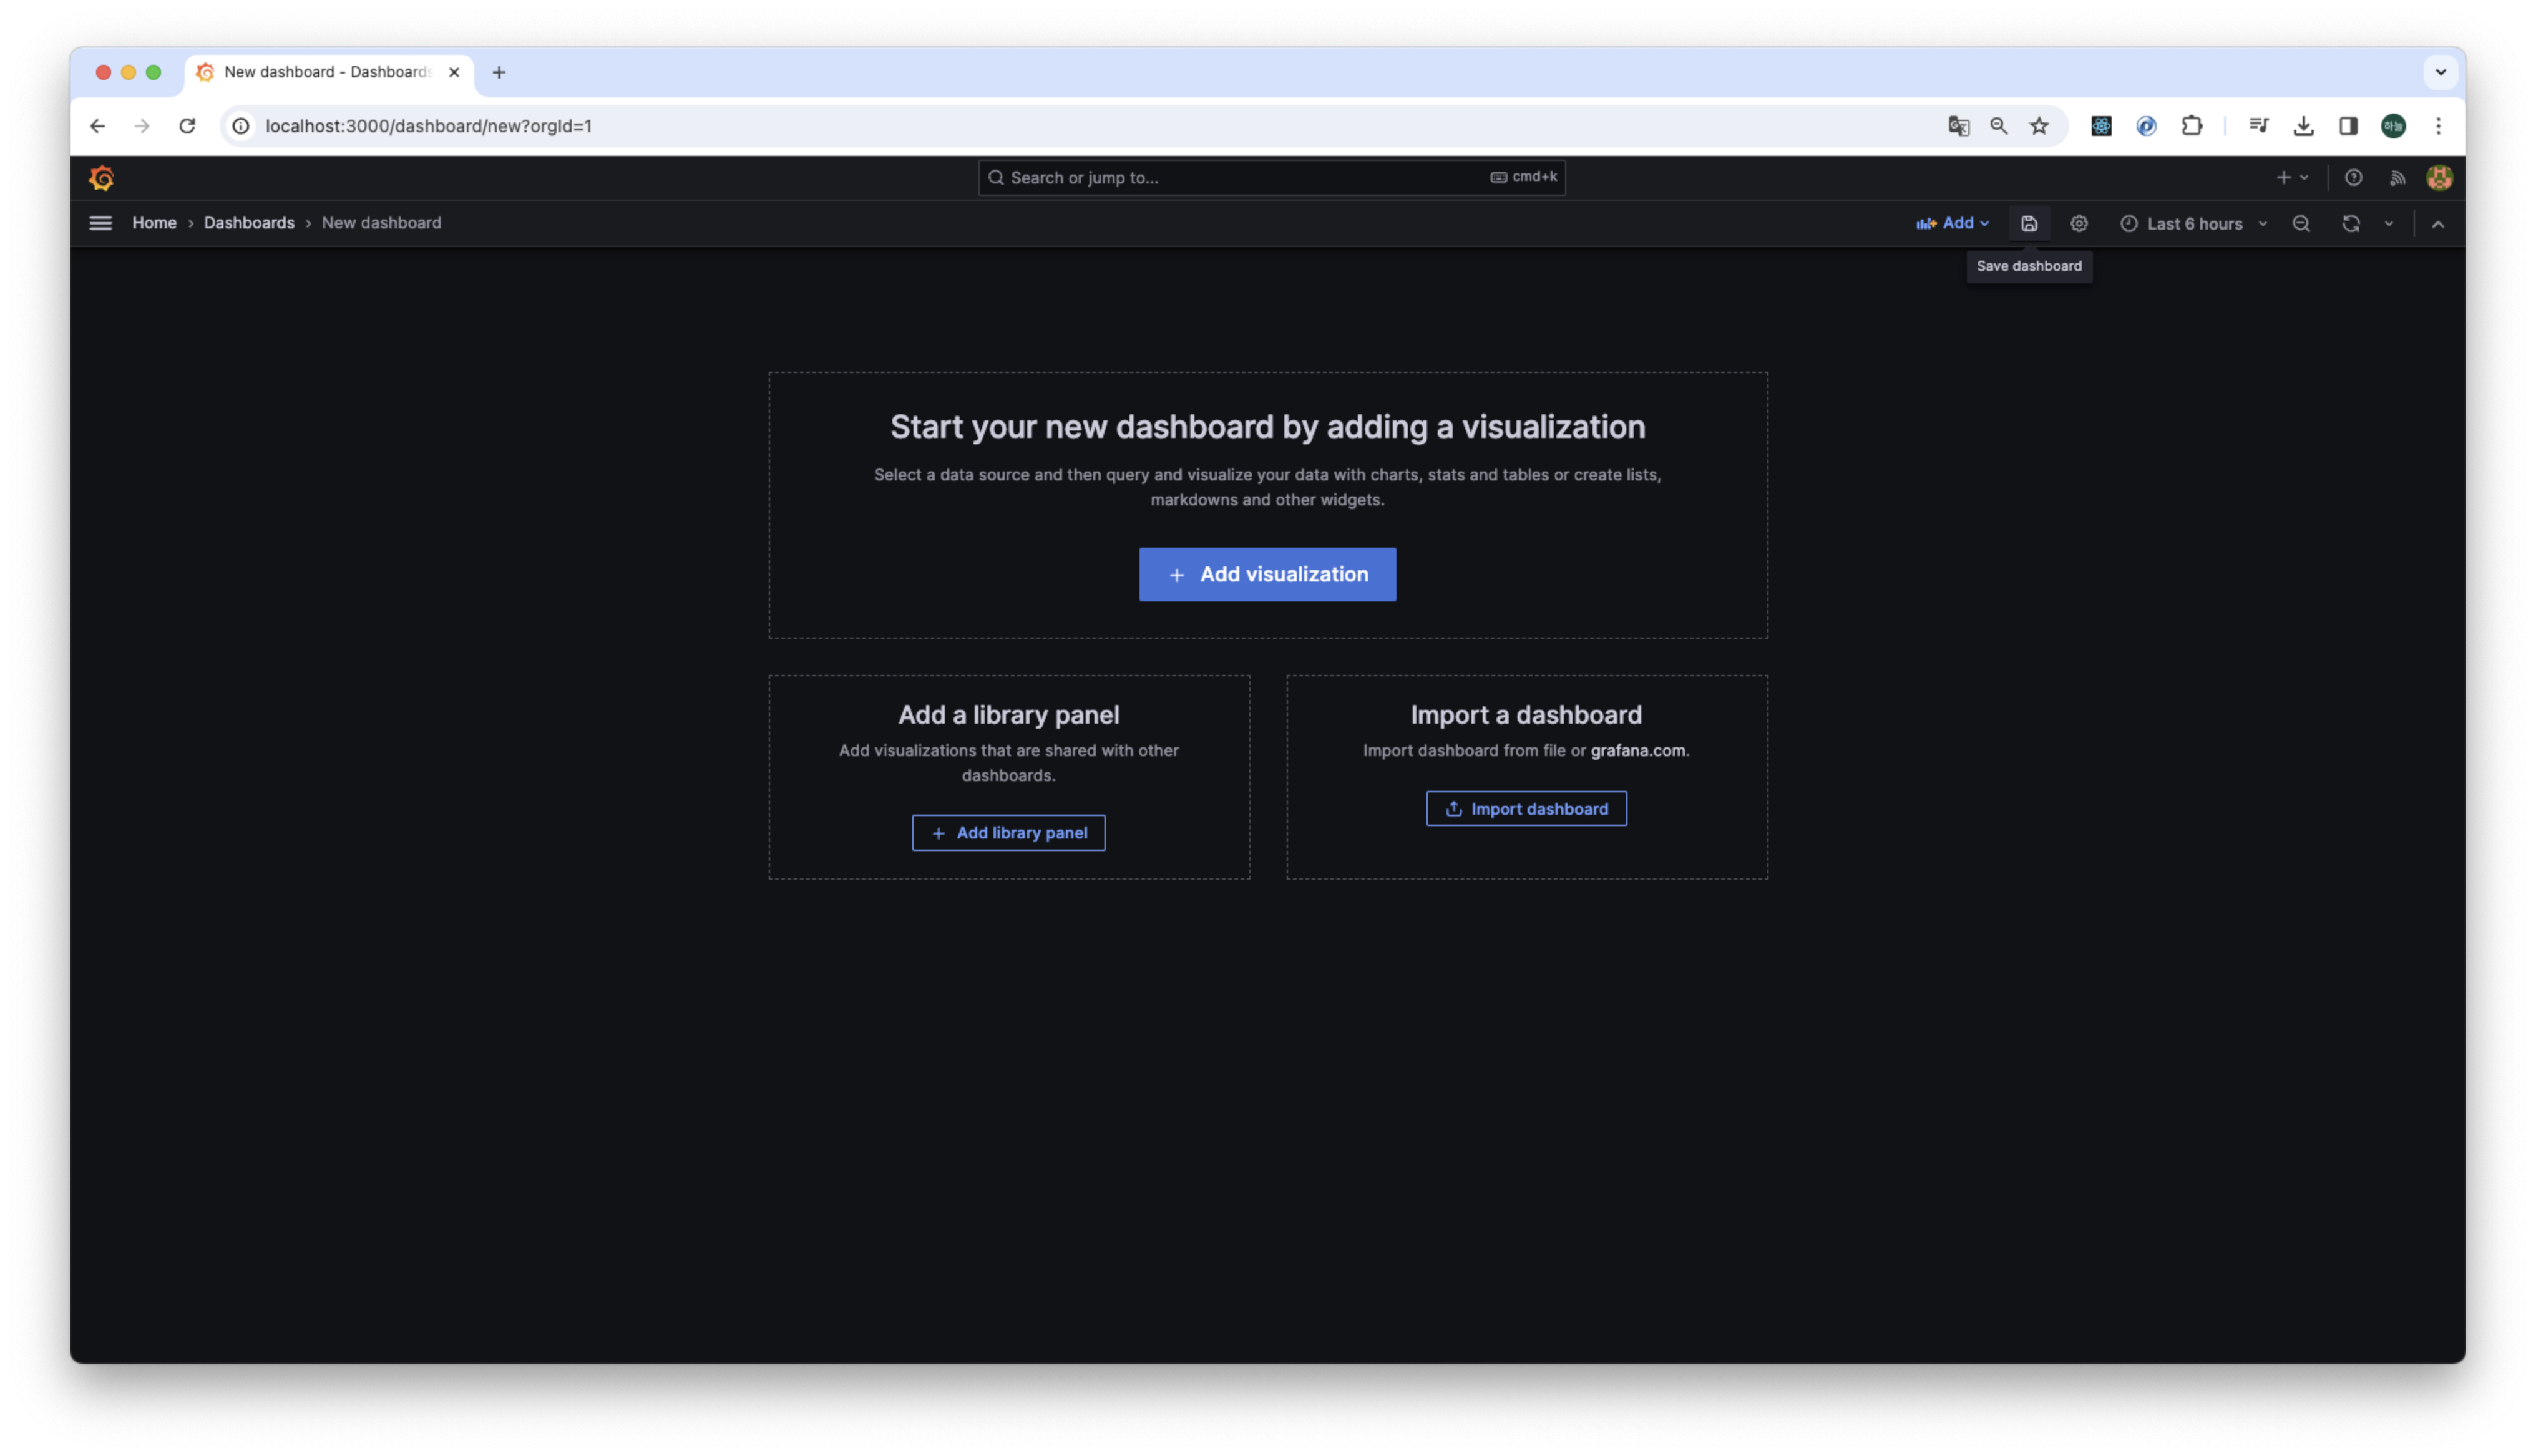Open the Add panel dropdown
Viewport: 2536px width, 1456px height.
[x=1952, y=224]
